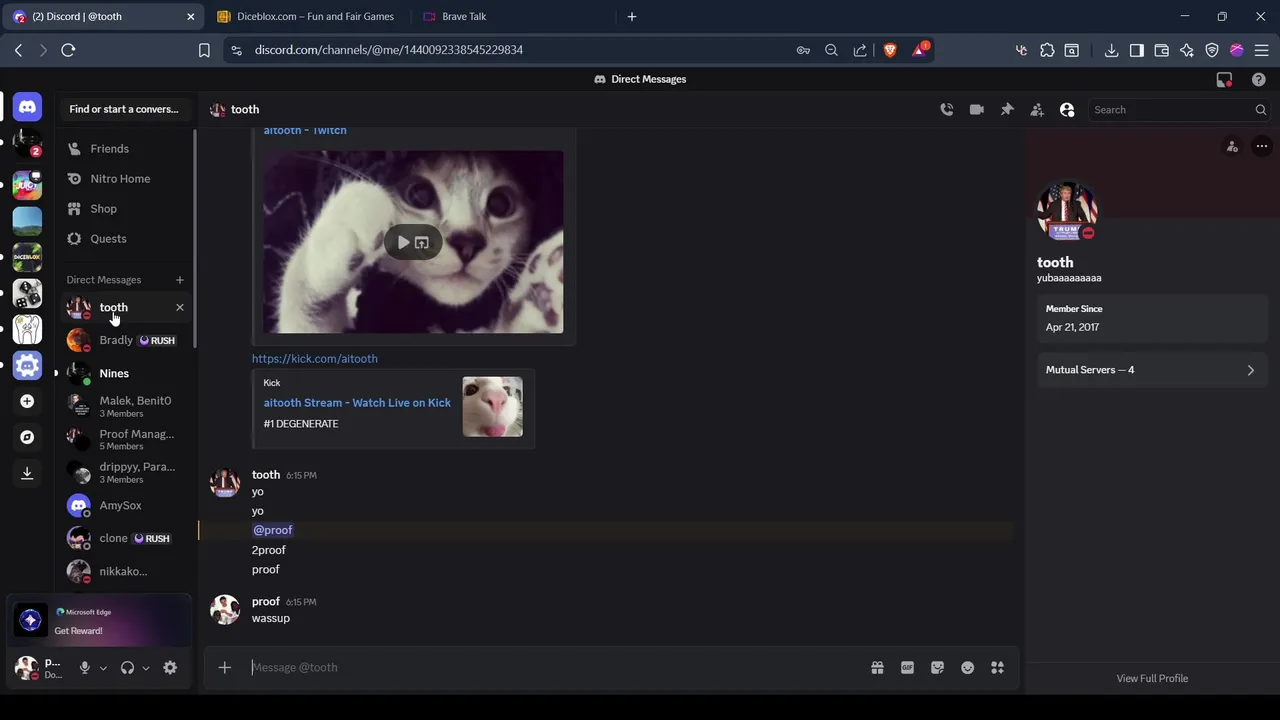
Task: Reload the page
Action: point(68,50)
